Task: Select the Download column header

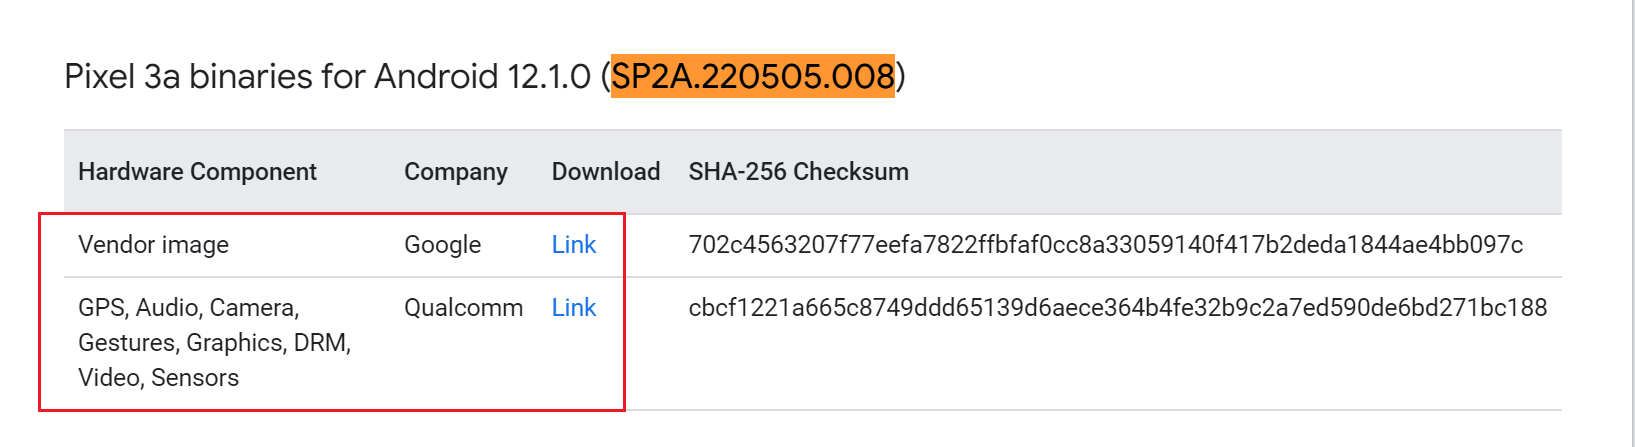Action: pos(605,172)
